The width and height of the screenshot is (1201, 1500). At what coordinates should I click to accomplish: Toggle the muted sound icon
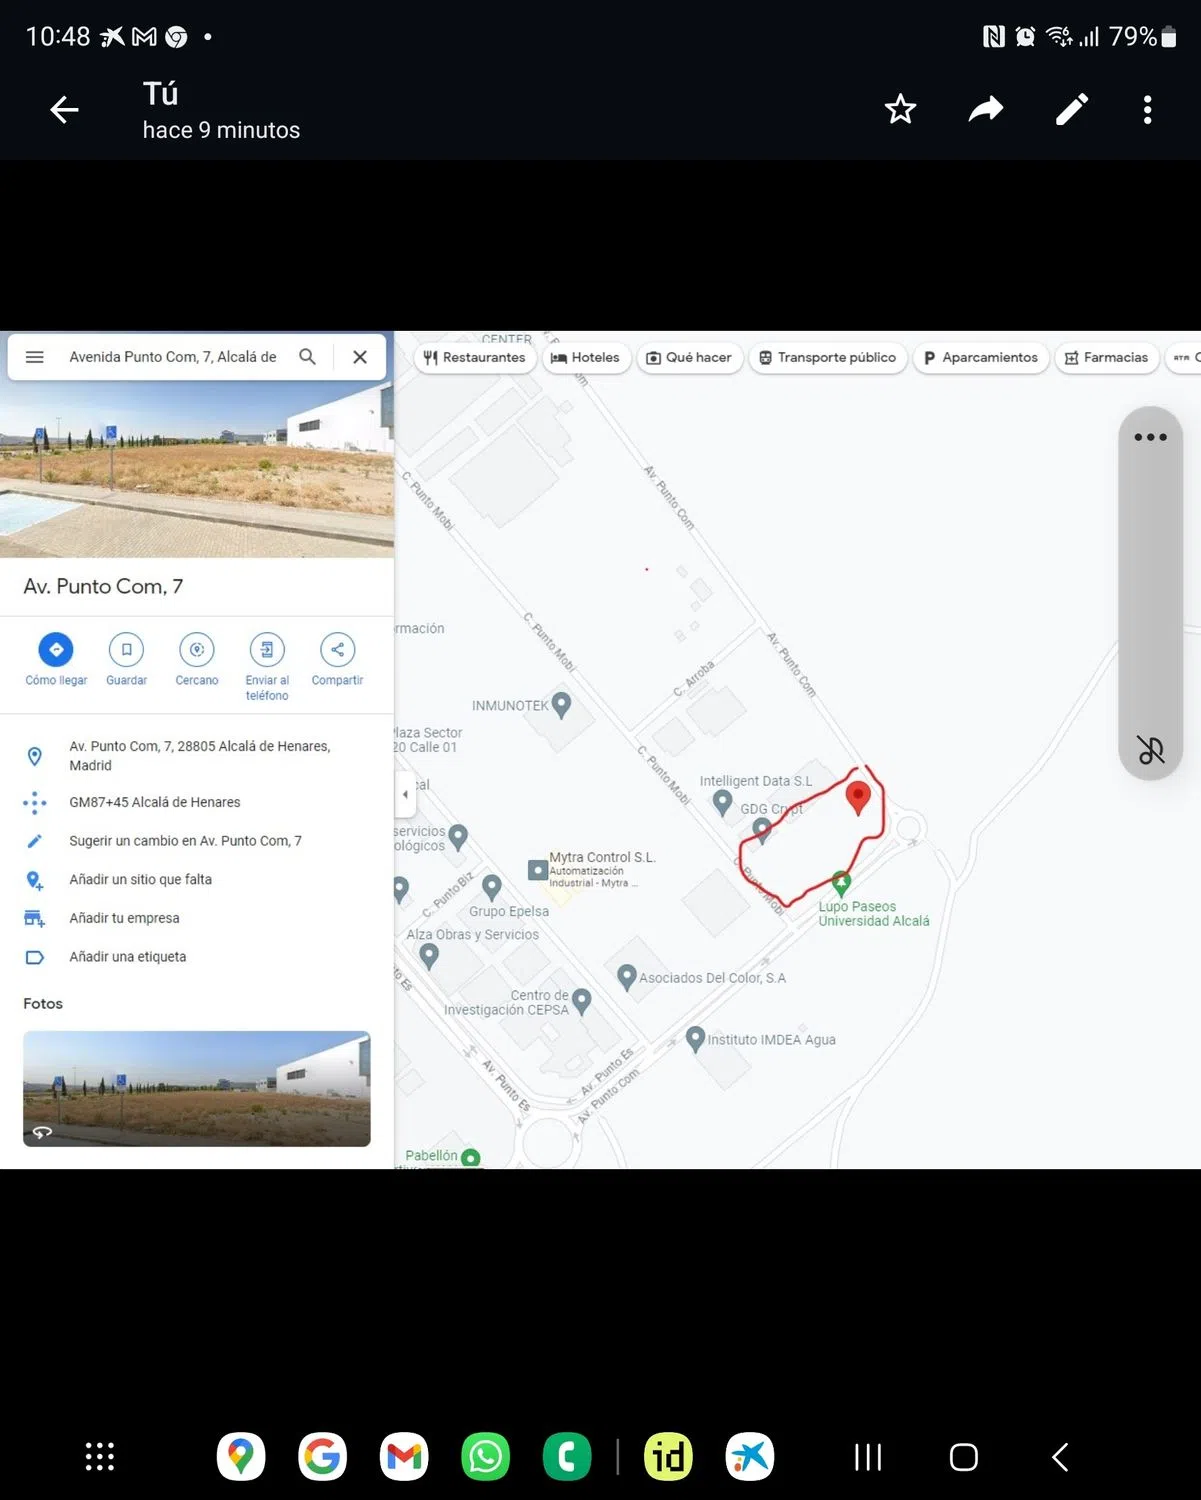1150,749
